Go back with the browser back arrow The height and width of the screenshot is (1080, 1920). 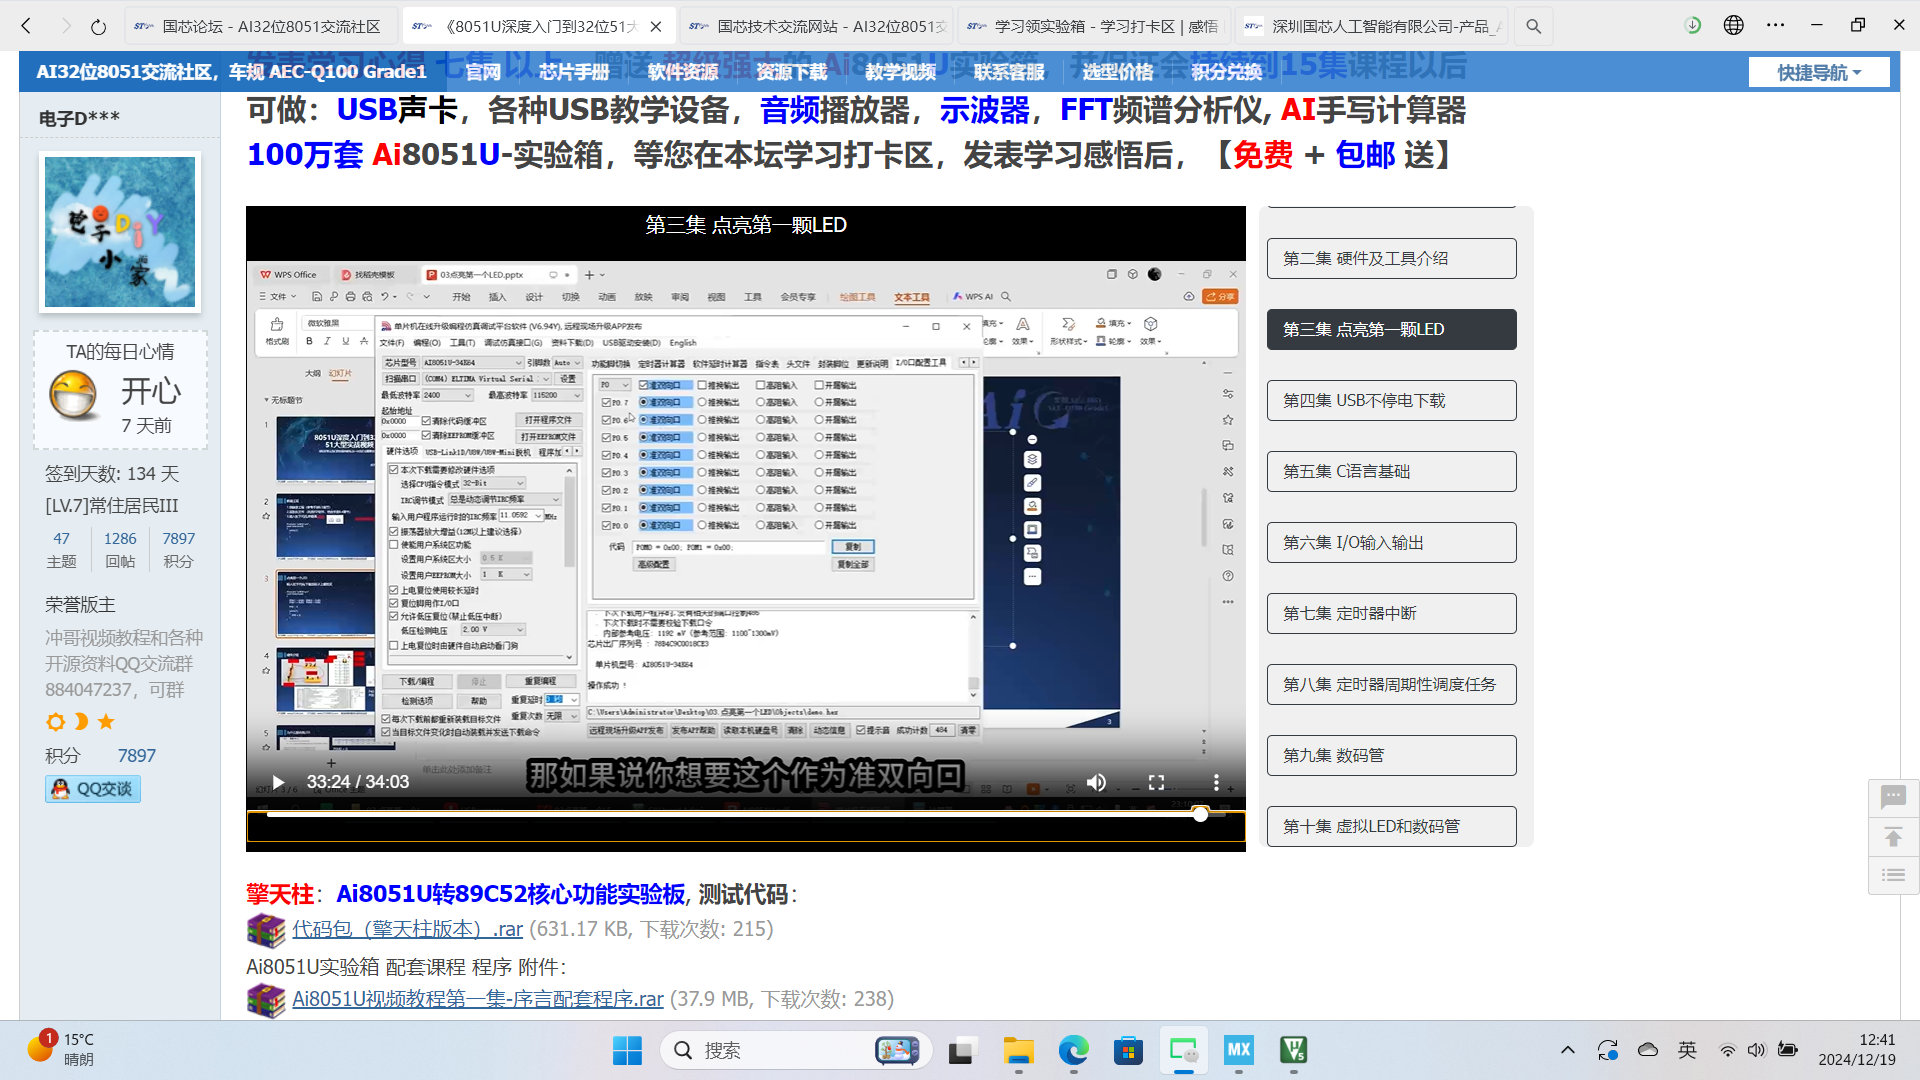point(27,26)
